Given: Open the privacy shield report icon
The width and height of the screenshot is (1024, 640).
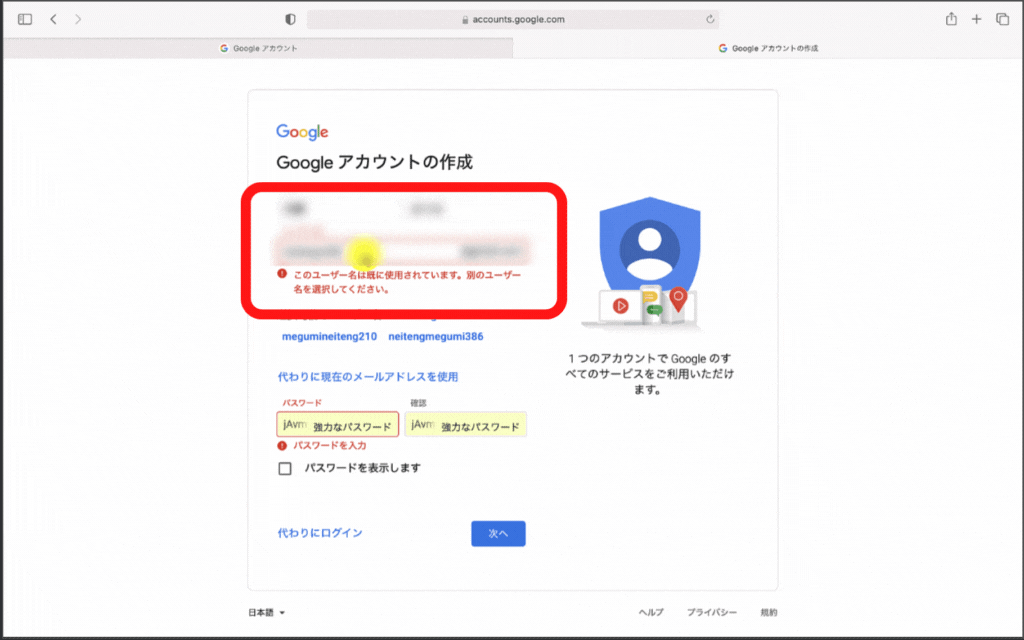Looking at the screenshot, I should (291, 20).
